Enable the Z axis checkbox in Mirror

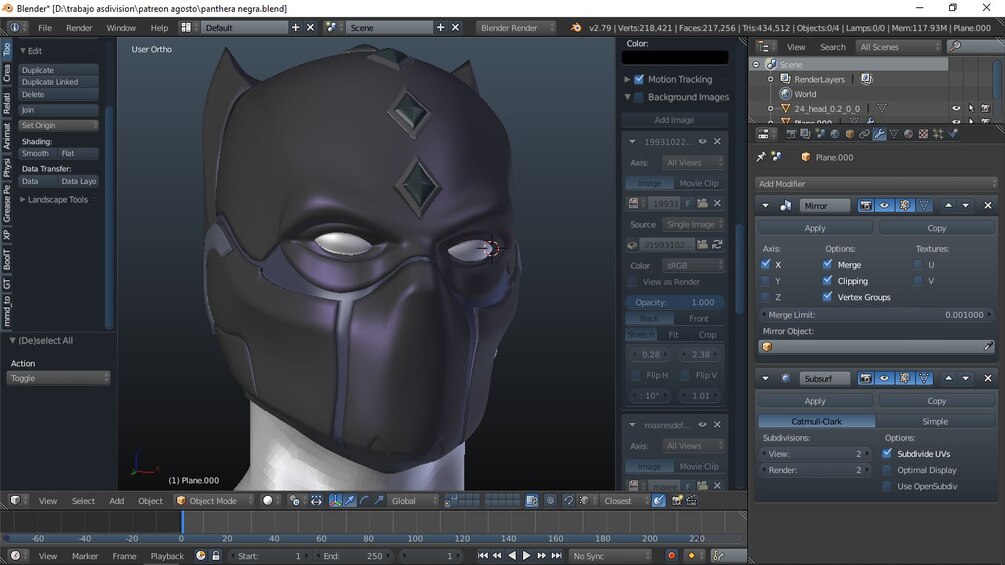pyautogui.click(x=765, y=297)
